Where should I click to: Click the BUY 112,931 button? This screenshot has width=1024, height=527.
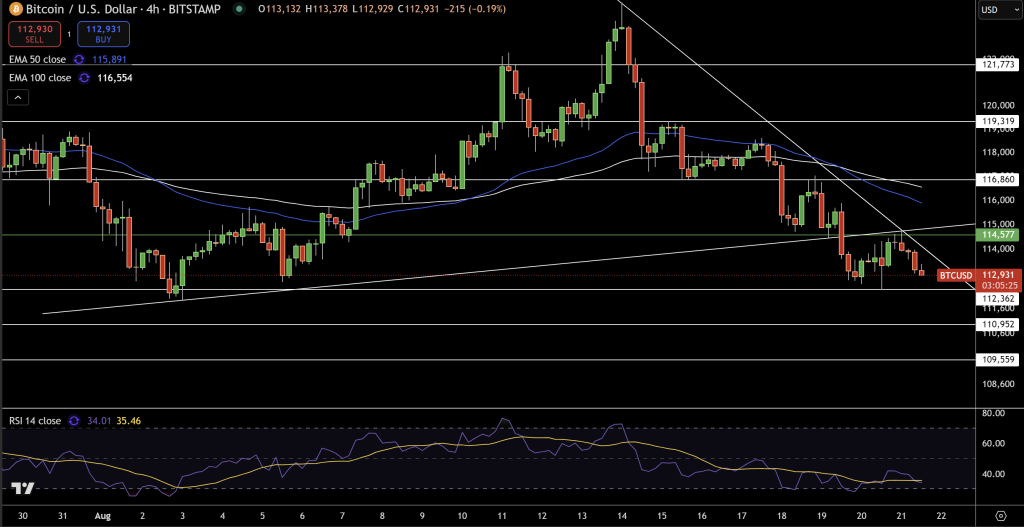[103, 34]
